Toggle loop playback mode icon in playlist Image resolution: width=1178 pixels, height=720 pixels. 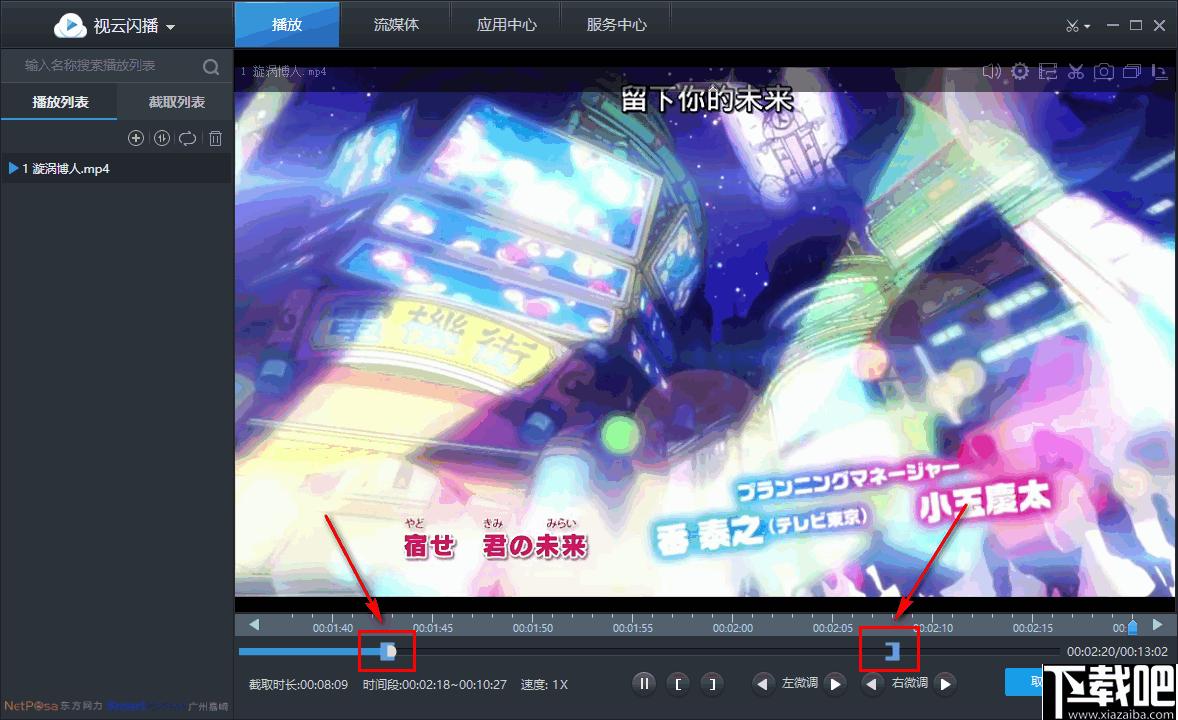click(188, 138)
